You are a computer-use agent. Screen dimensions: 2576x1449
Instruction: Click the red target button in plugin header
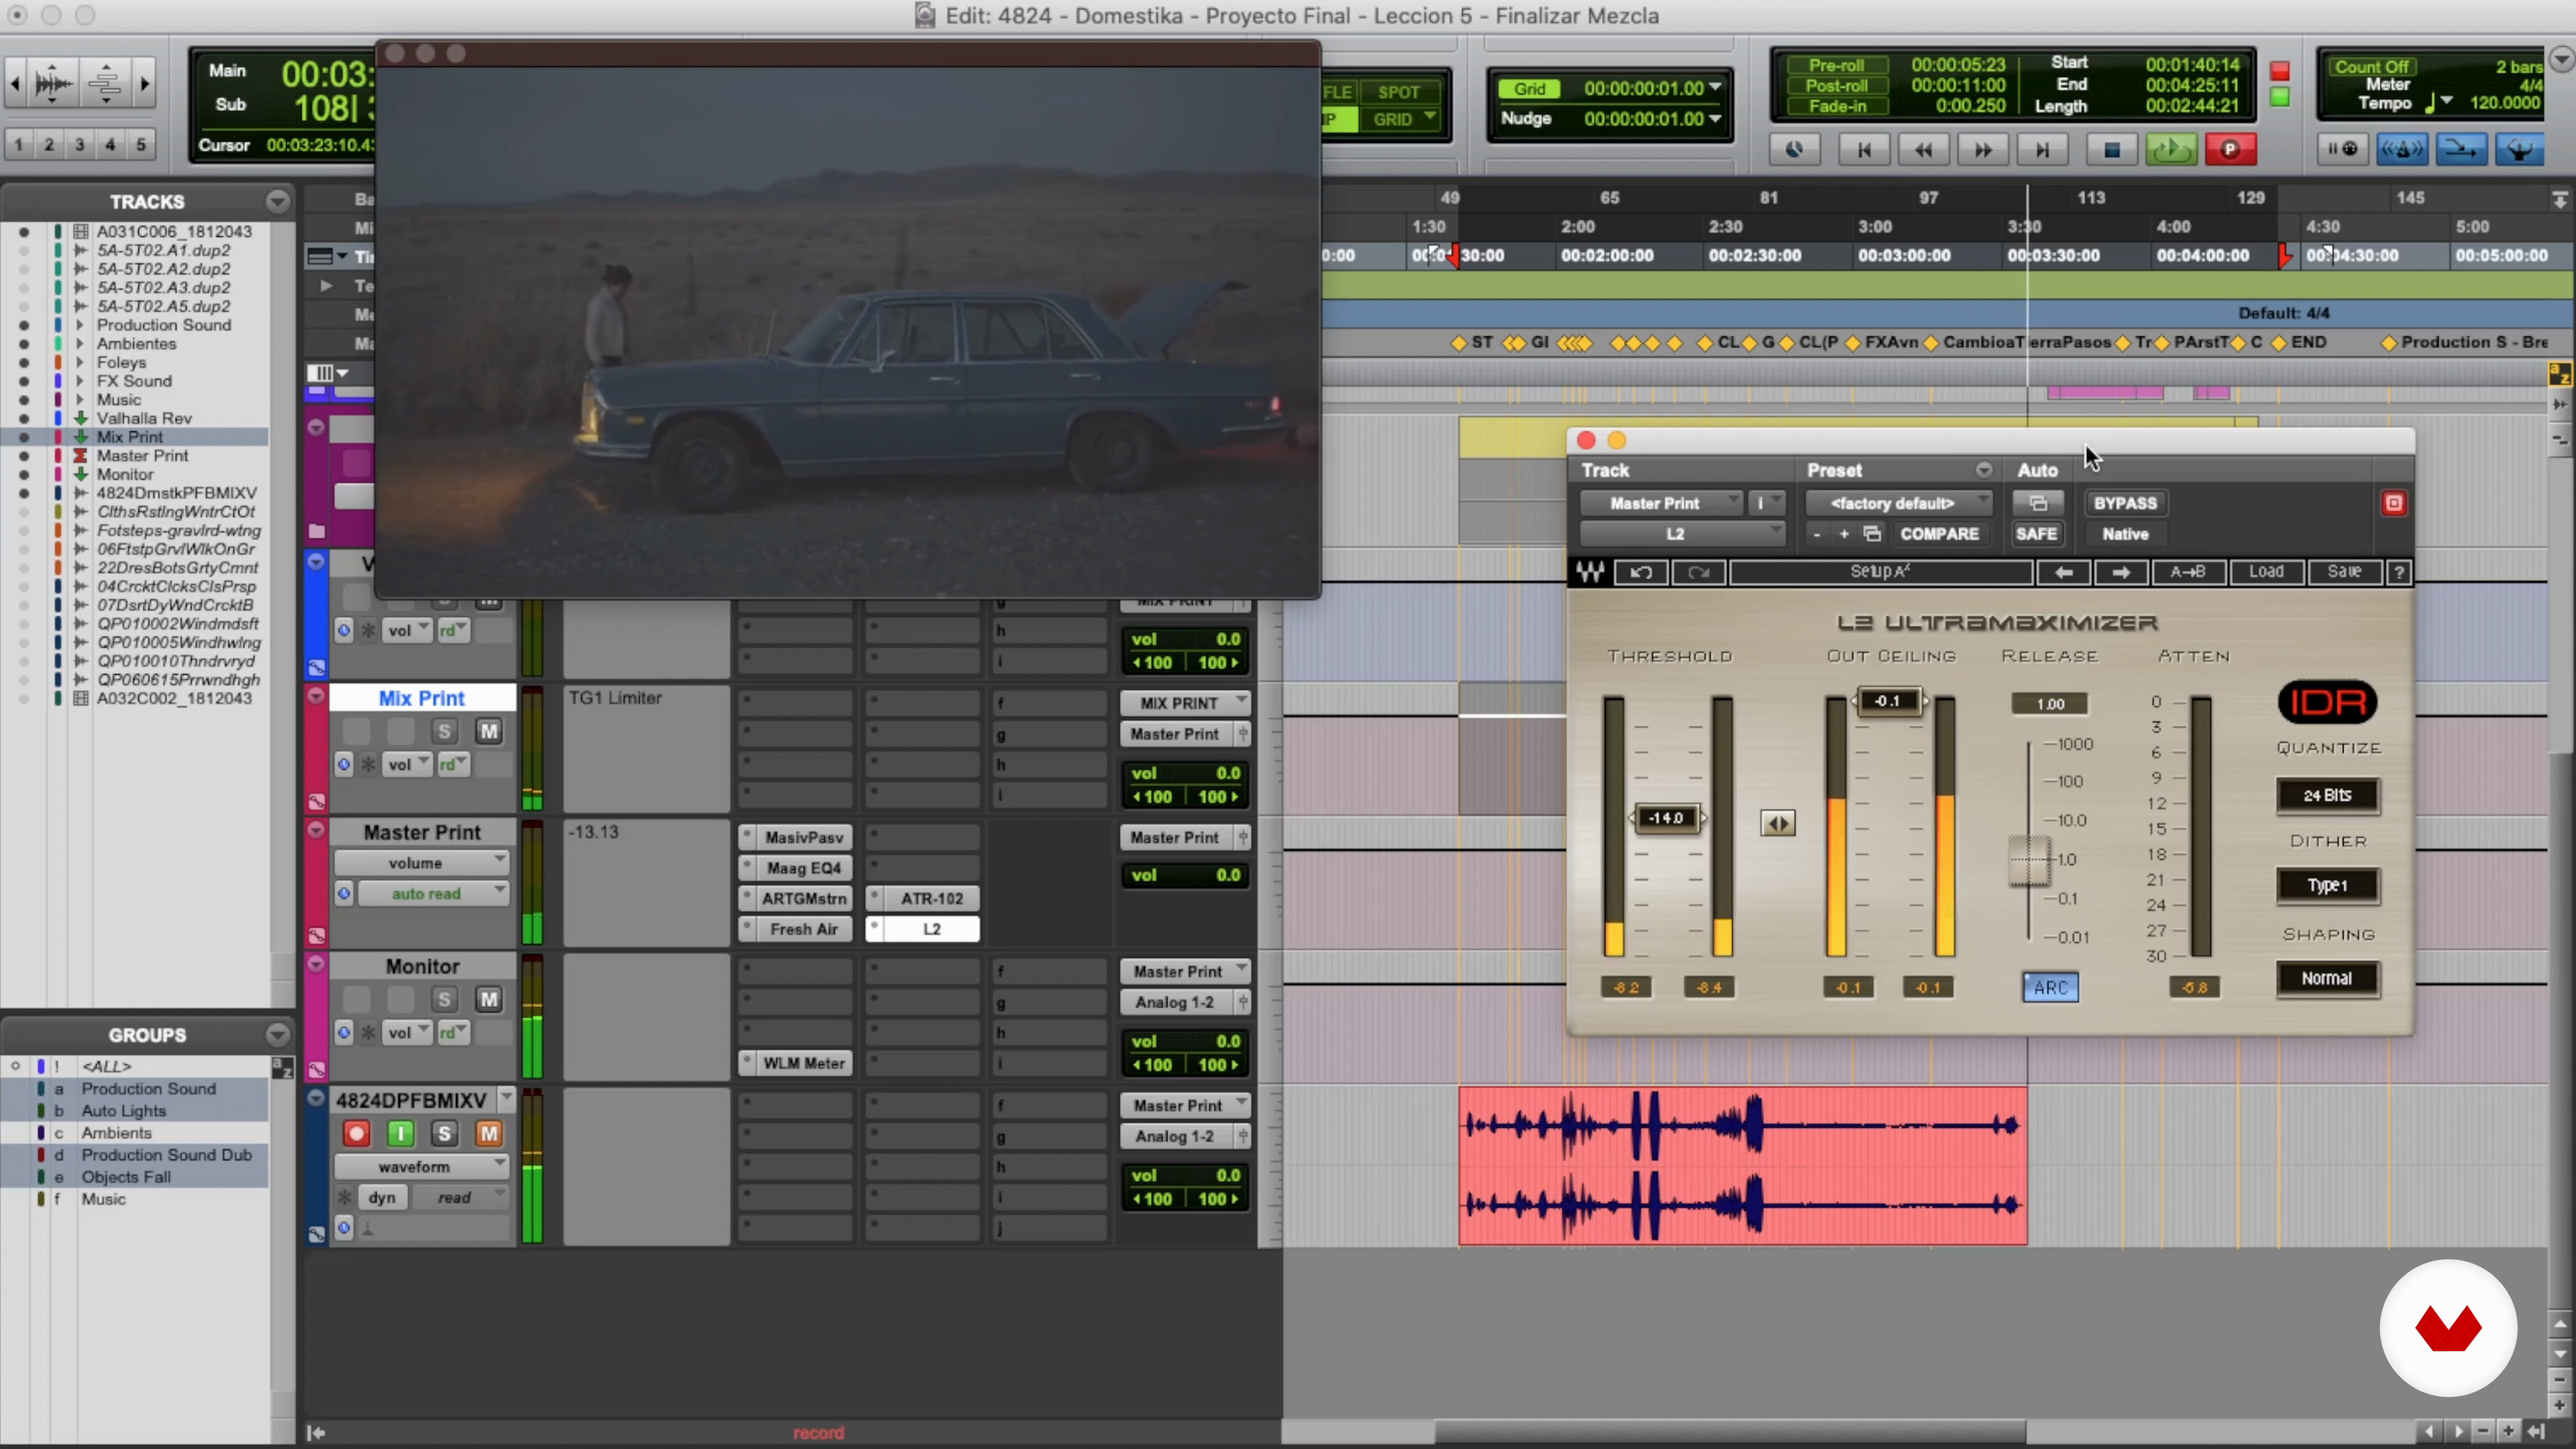coord(2393,503)
